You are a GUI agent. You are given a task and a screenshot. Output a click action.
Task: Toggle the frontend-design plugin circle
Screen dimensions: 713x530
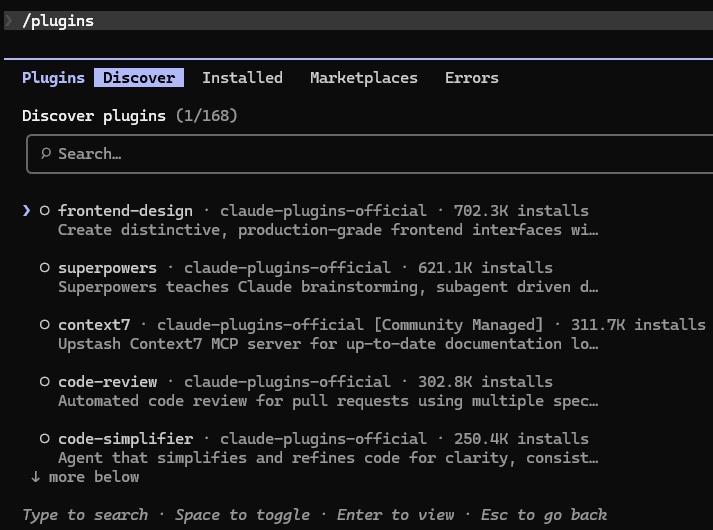(x=45, y=210)
